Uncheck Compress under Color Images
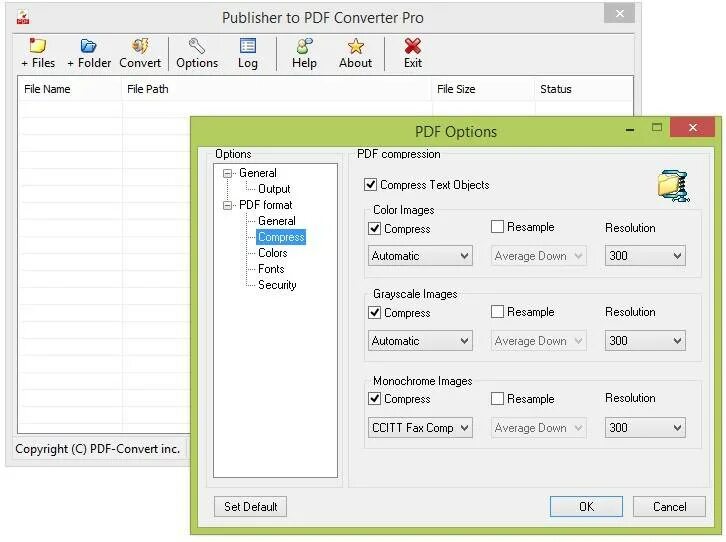The height and width of the screenshot is (542, 726). (375, 229)
